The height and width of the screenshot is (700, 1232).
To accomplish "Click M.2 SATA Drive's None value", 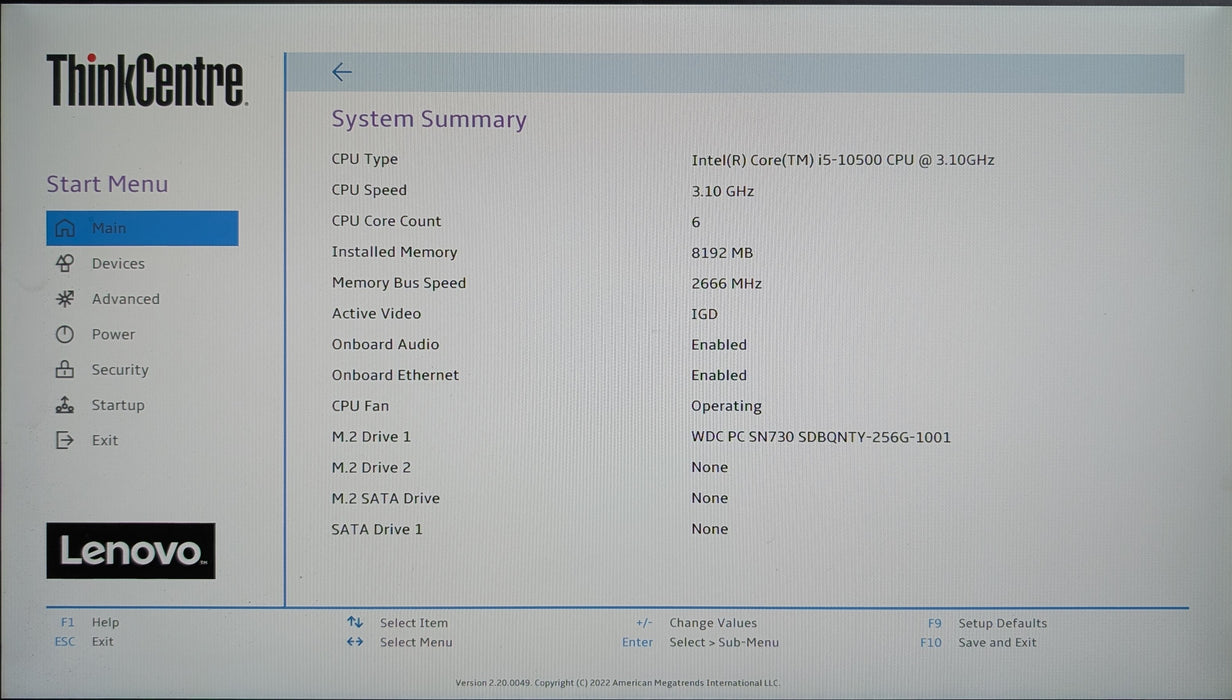I will click(x=709, y=498).
